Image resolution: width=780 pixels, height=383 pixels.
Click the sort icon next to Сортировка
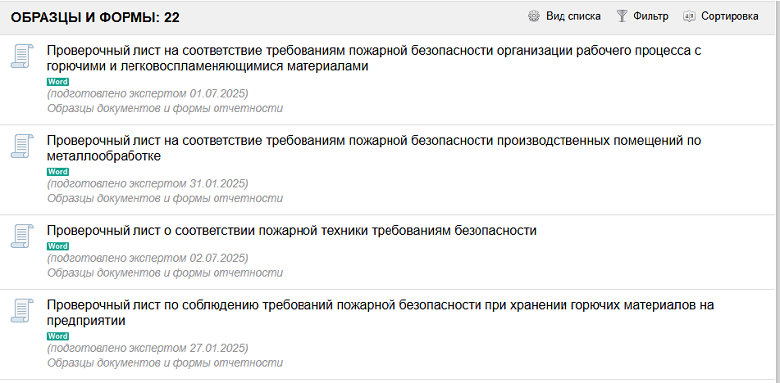coord(689,16)
